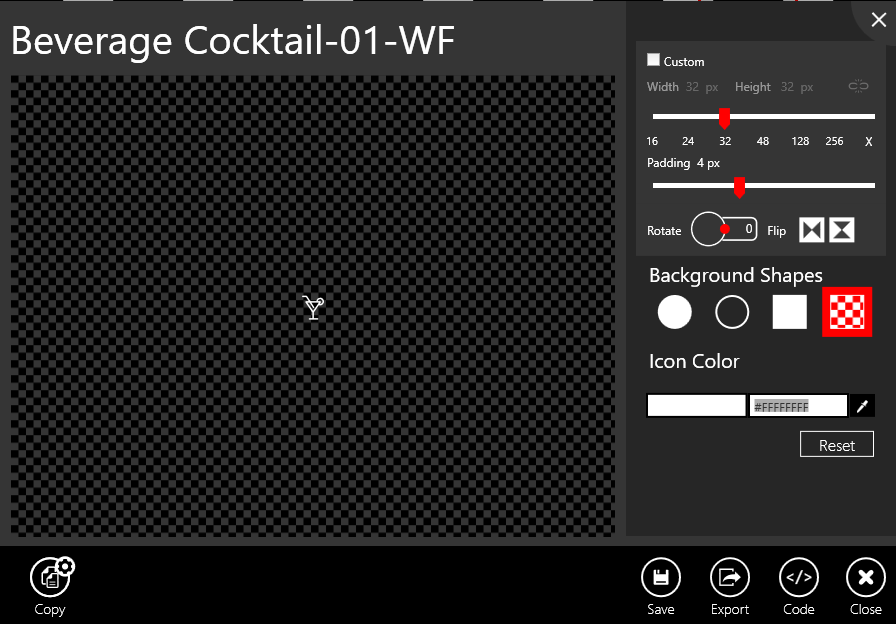The height and width of the screenshot is (624, 896).
Task: Click the white Icon Color swatch
Action: [696, 406]
